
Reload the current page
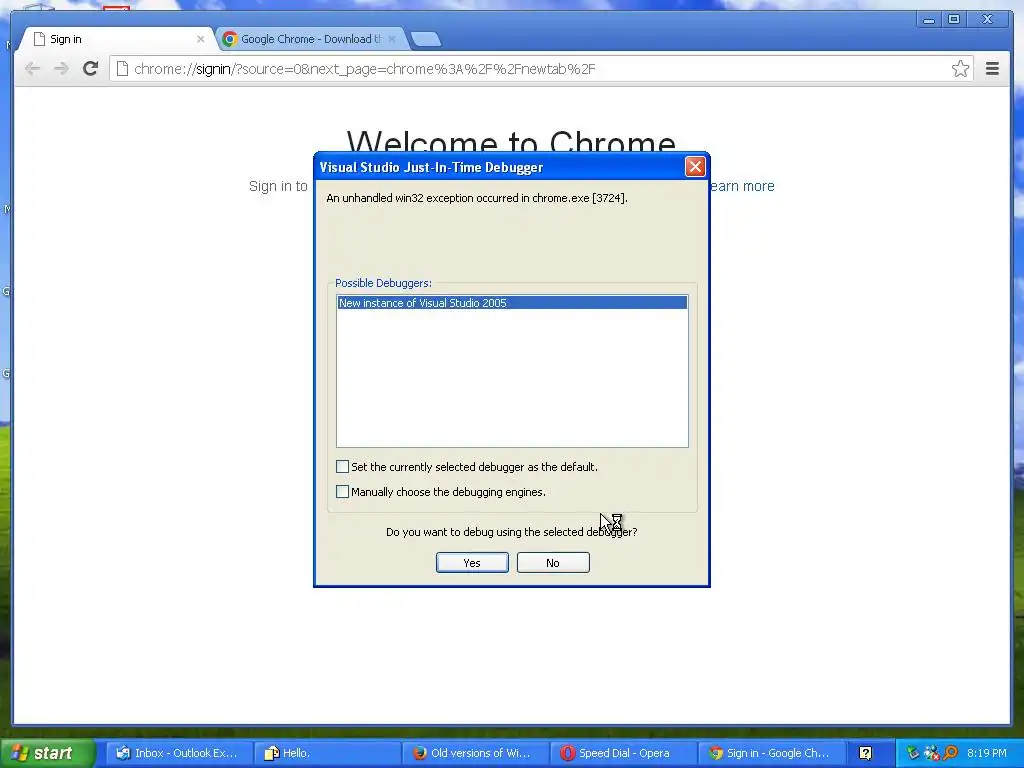(90, 69)
